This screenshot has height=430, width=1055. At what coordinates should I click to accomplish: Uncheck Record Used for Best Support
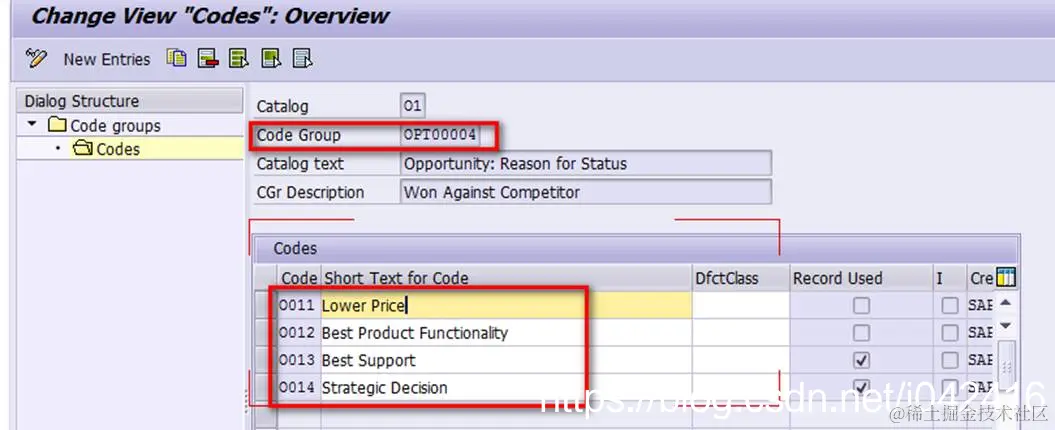pos(861,361)
